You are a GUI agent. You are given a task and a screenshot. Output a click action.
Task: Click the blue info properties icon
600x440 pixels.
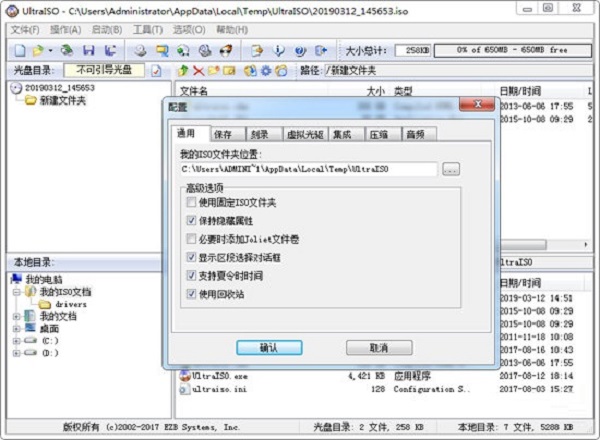[279, 51]
